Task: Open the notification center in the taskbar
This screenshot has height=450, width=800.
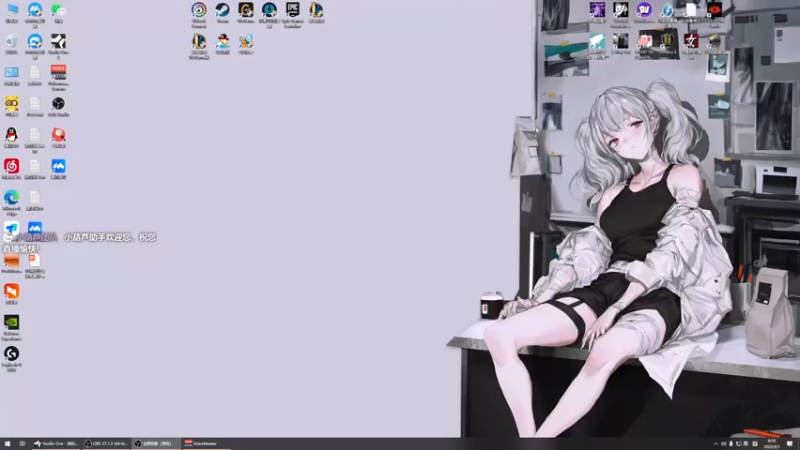Action: point(790,443)
